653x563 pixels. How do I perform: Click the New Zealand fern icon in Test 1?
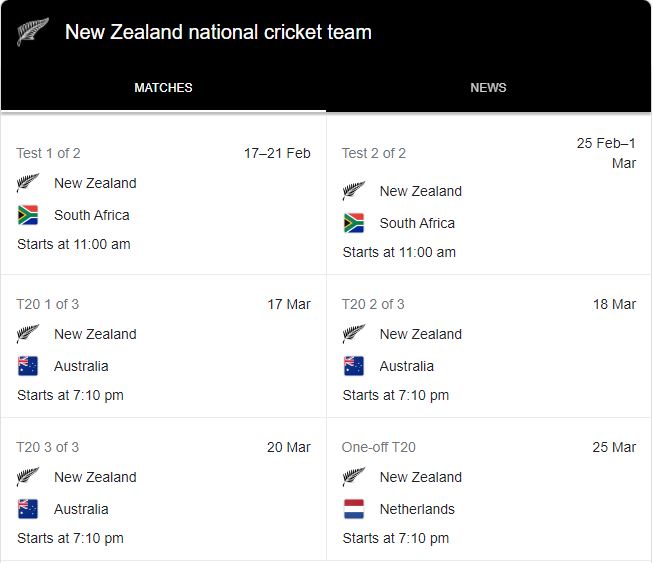click(28, 183)
